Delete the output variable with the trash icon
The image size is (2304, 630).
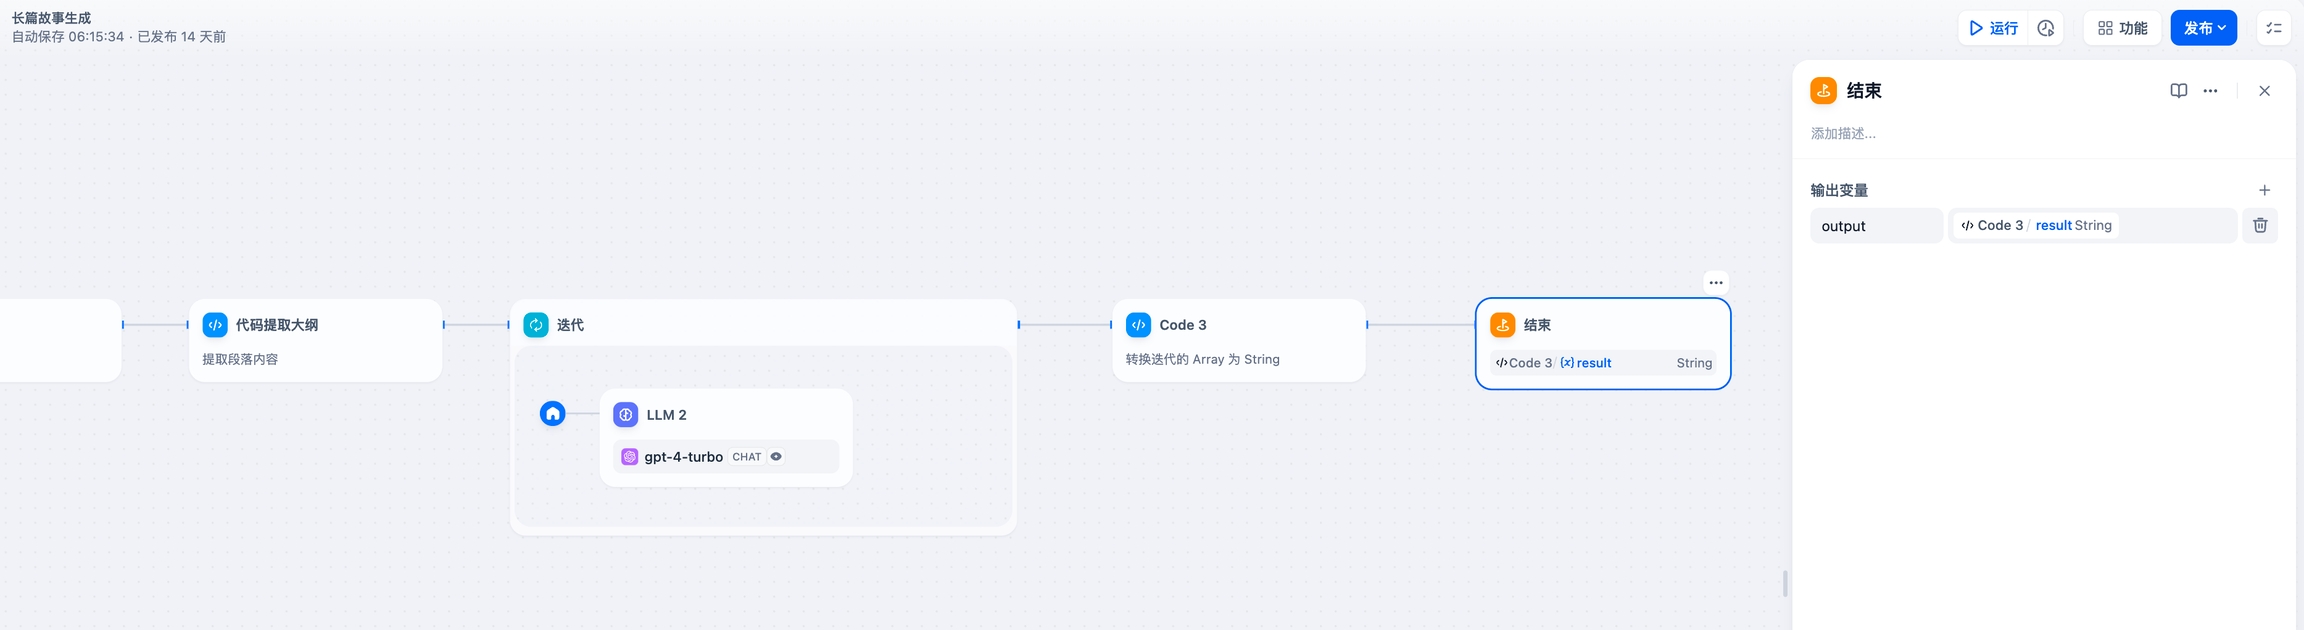coord(2260,225)
